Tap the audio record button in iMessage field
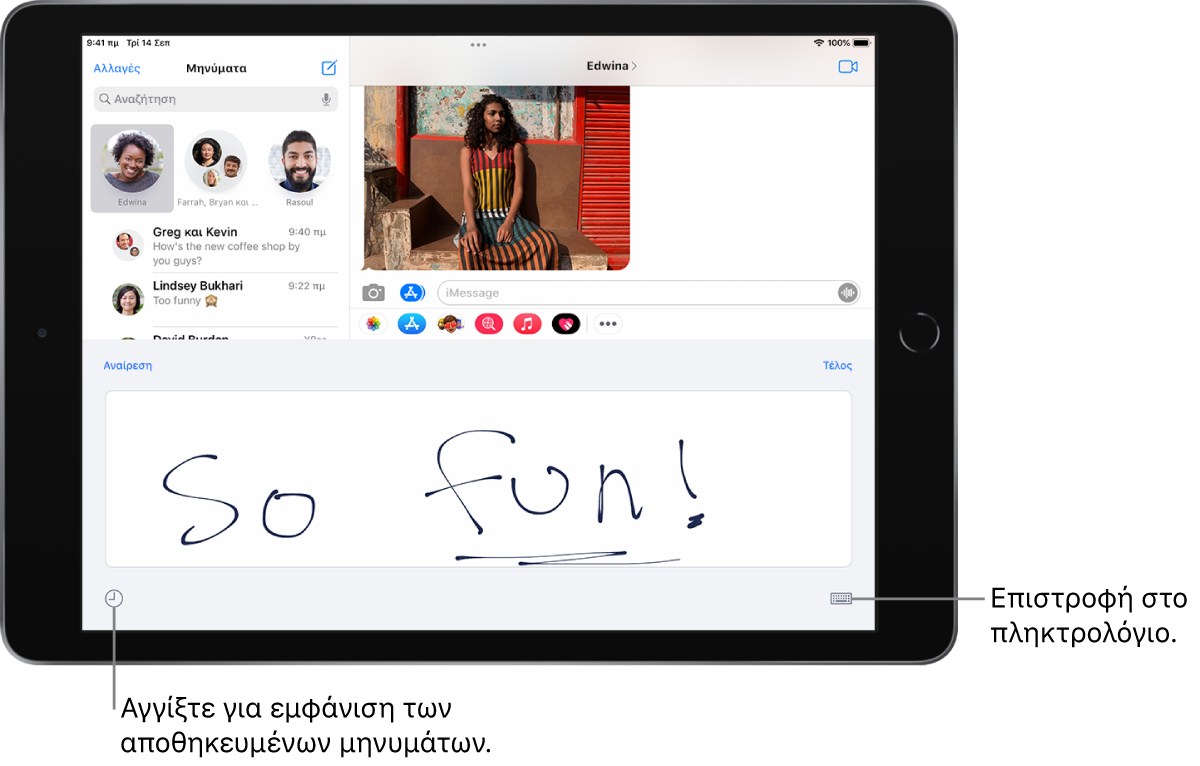 847,293
